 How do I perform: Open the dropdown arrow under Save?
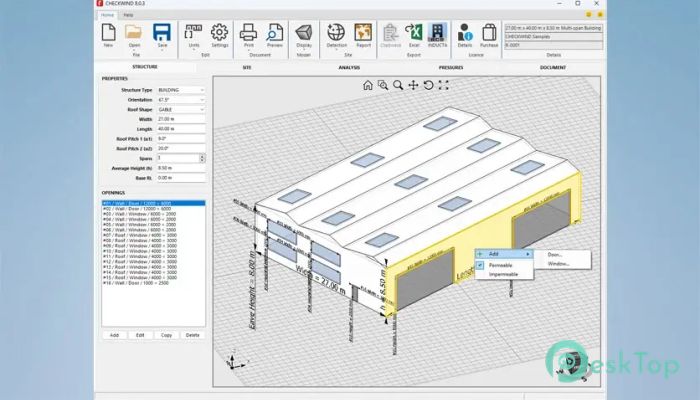(162, 50)
